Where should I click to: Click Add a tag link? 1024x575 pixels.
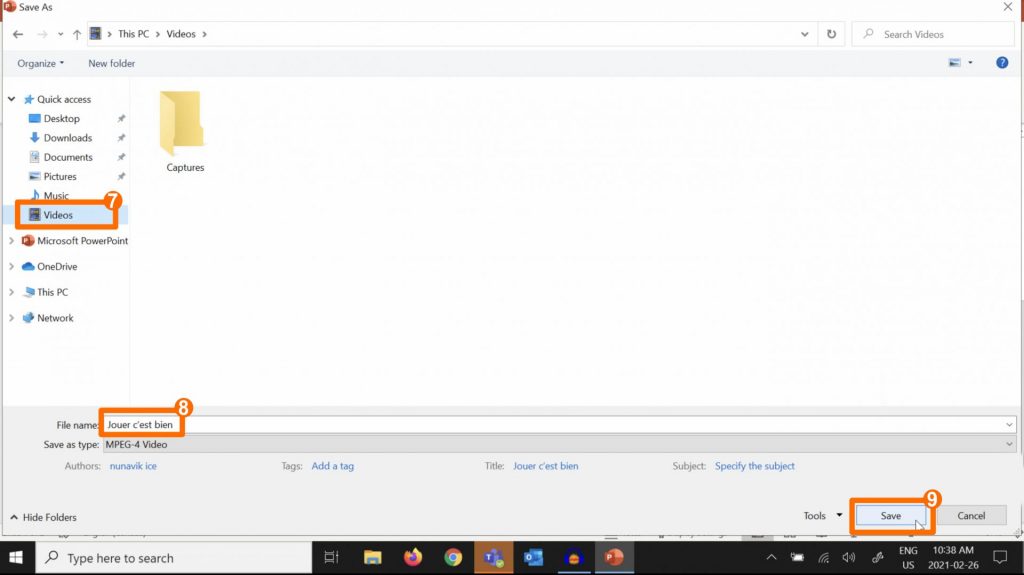click(332, 466)
